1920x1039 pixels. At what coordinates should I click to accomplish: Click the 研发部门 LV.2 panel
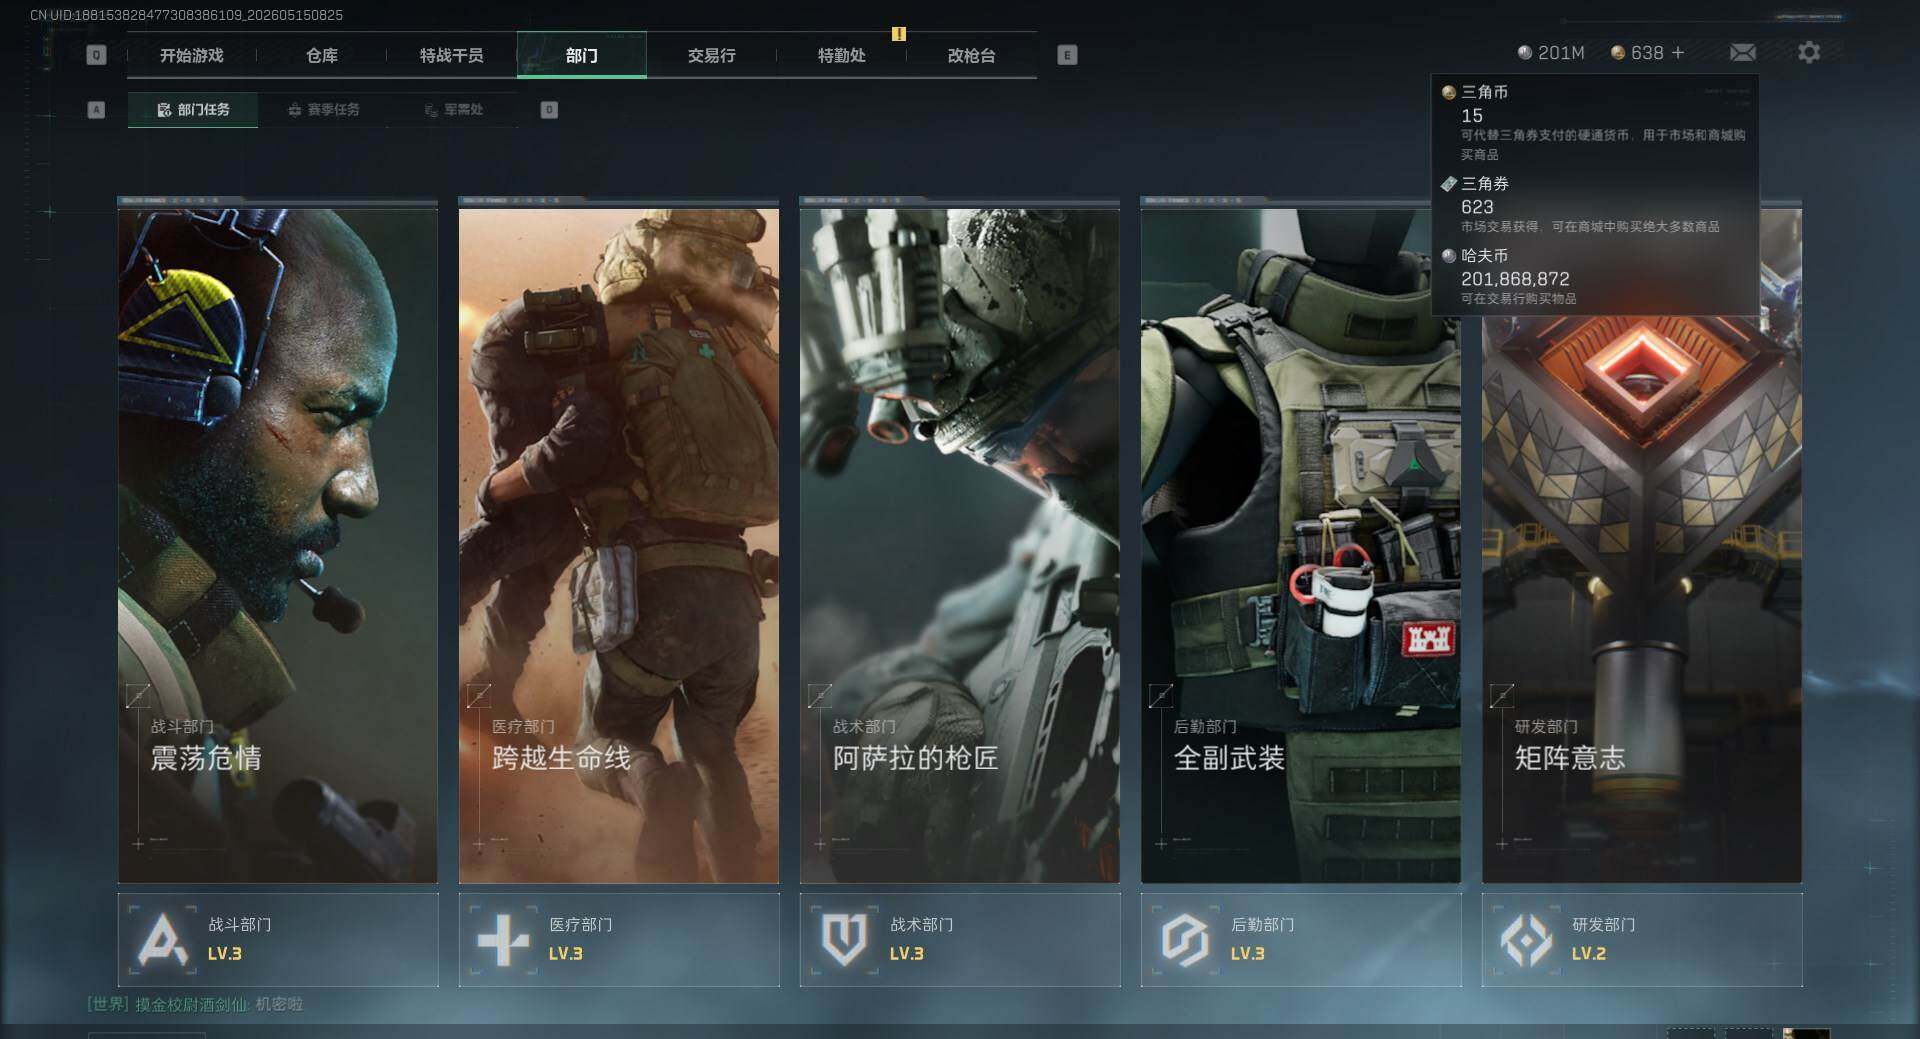(x=1642, y=940)
